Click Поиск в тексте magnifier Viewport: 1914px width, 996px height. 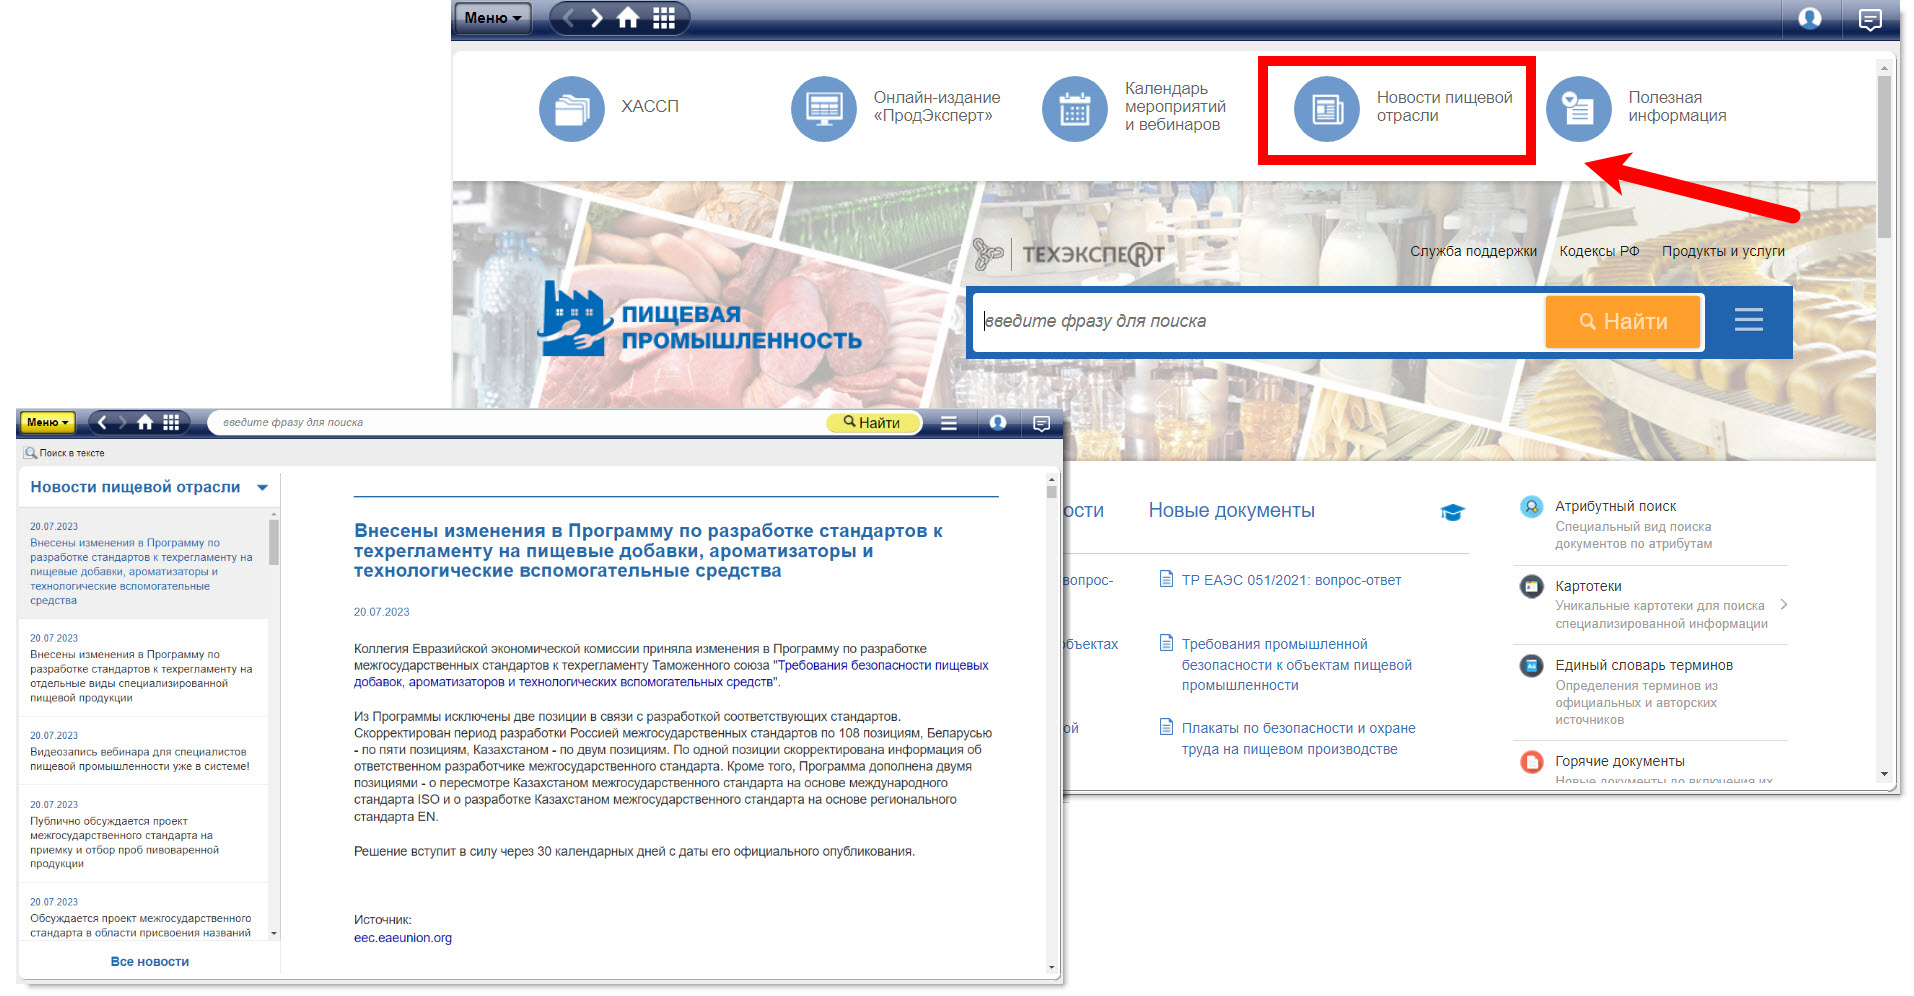click(x=31, y=453)
